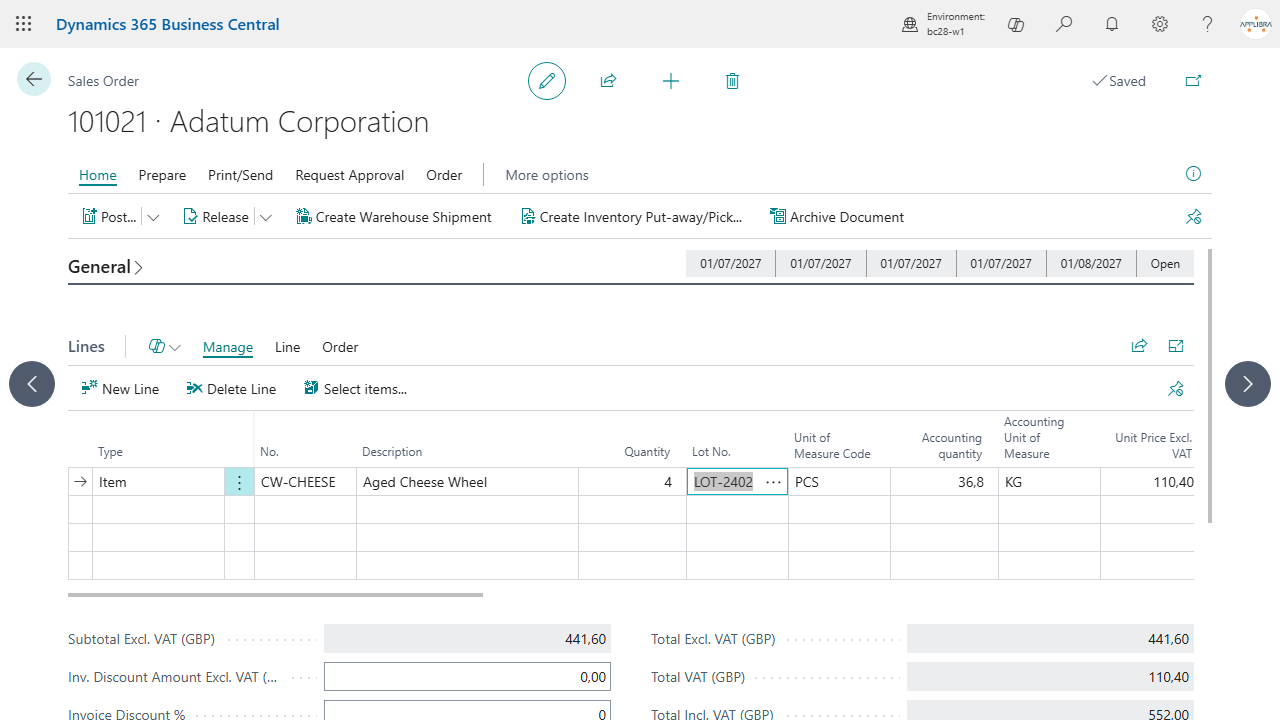Expand the Release dropdown arrow

click(x=265, y=217)
